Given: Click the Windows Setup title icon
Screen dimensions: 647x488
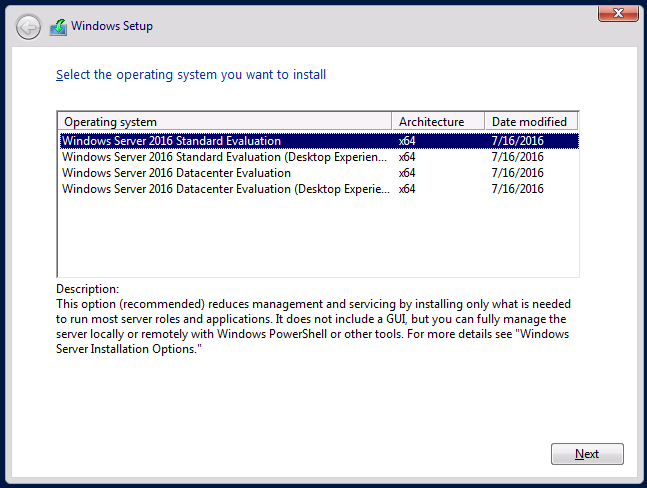Looking at the screenshot, I should click(59, 26).
